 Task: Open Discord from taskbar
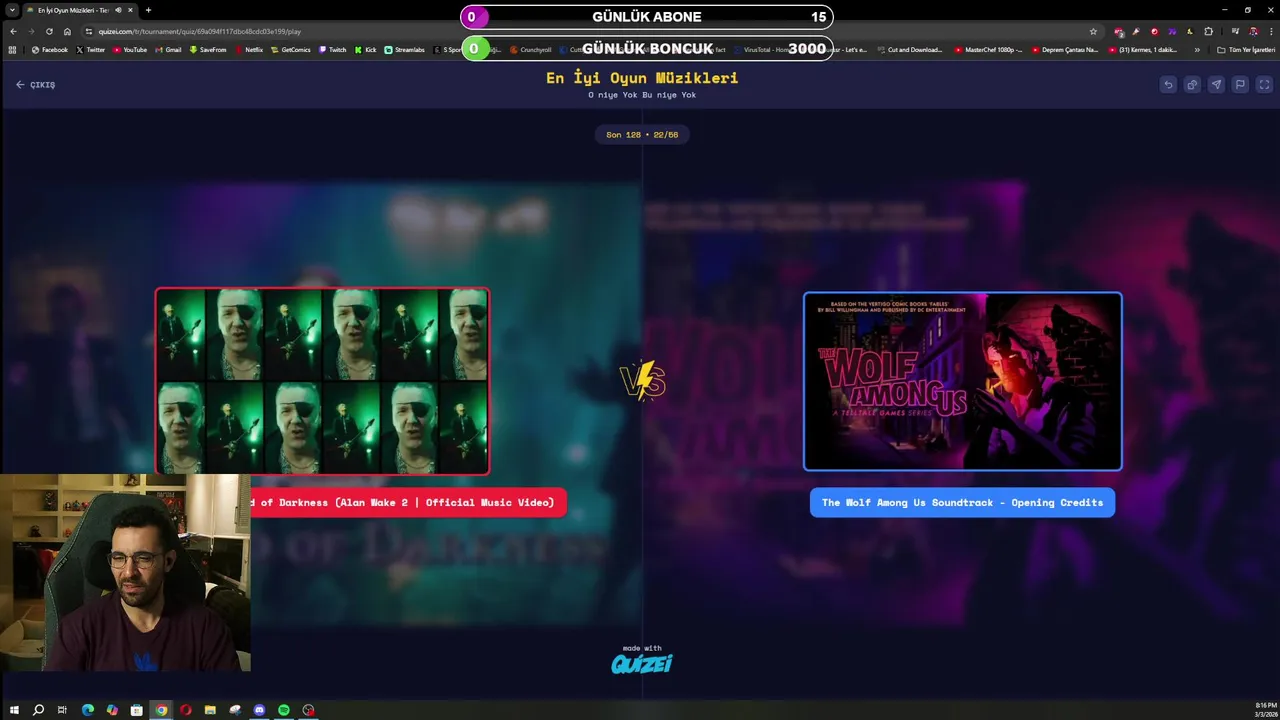pos(259,710)
